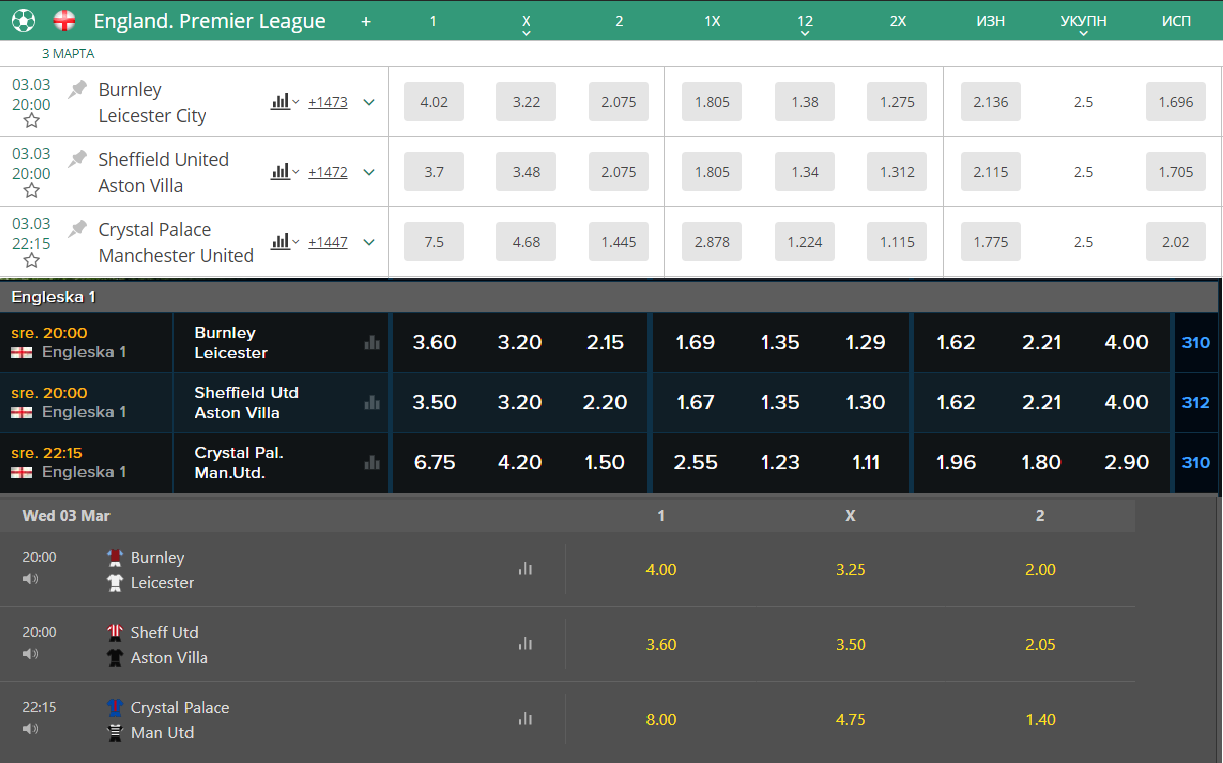Open statistics chart for Crystal Palace vs Manchester United
This screenshot has height=763, width=1223.
point(280,241)
